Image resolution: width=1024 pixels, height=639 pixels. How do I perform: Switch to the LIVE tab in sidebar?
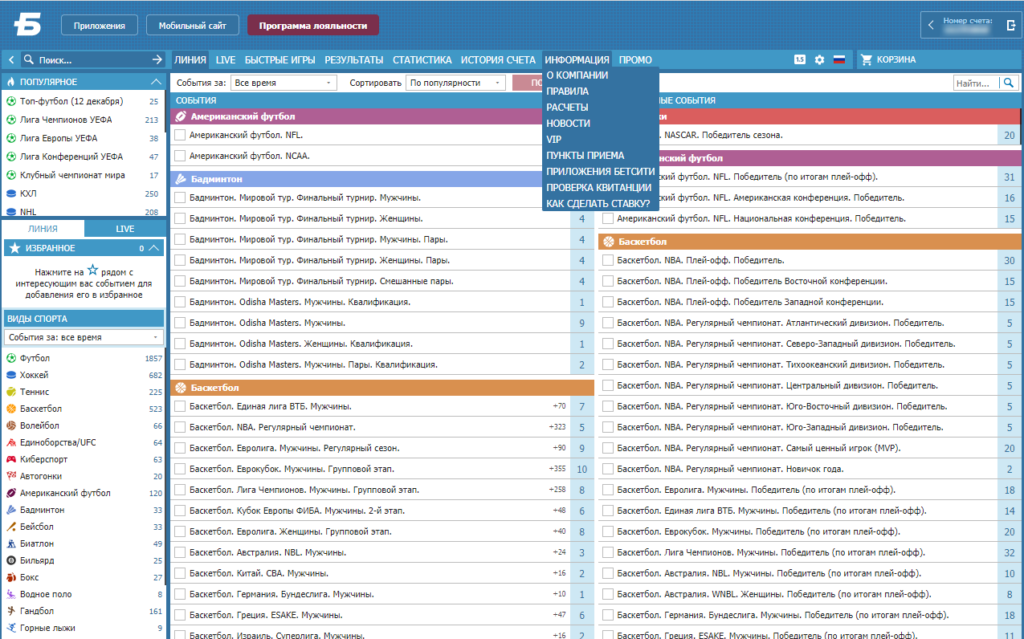(x=125, y=229)
